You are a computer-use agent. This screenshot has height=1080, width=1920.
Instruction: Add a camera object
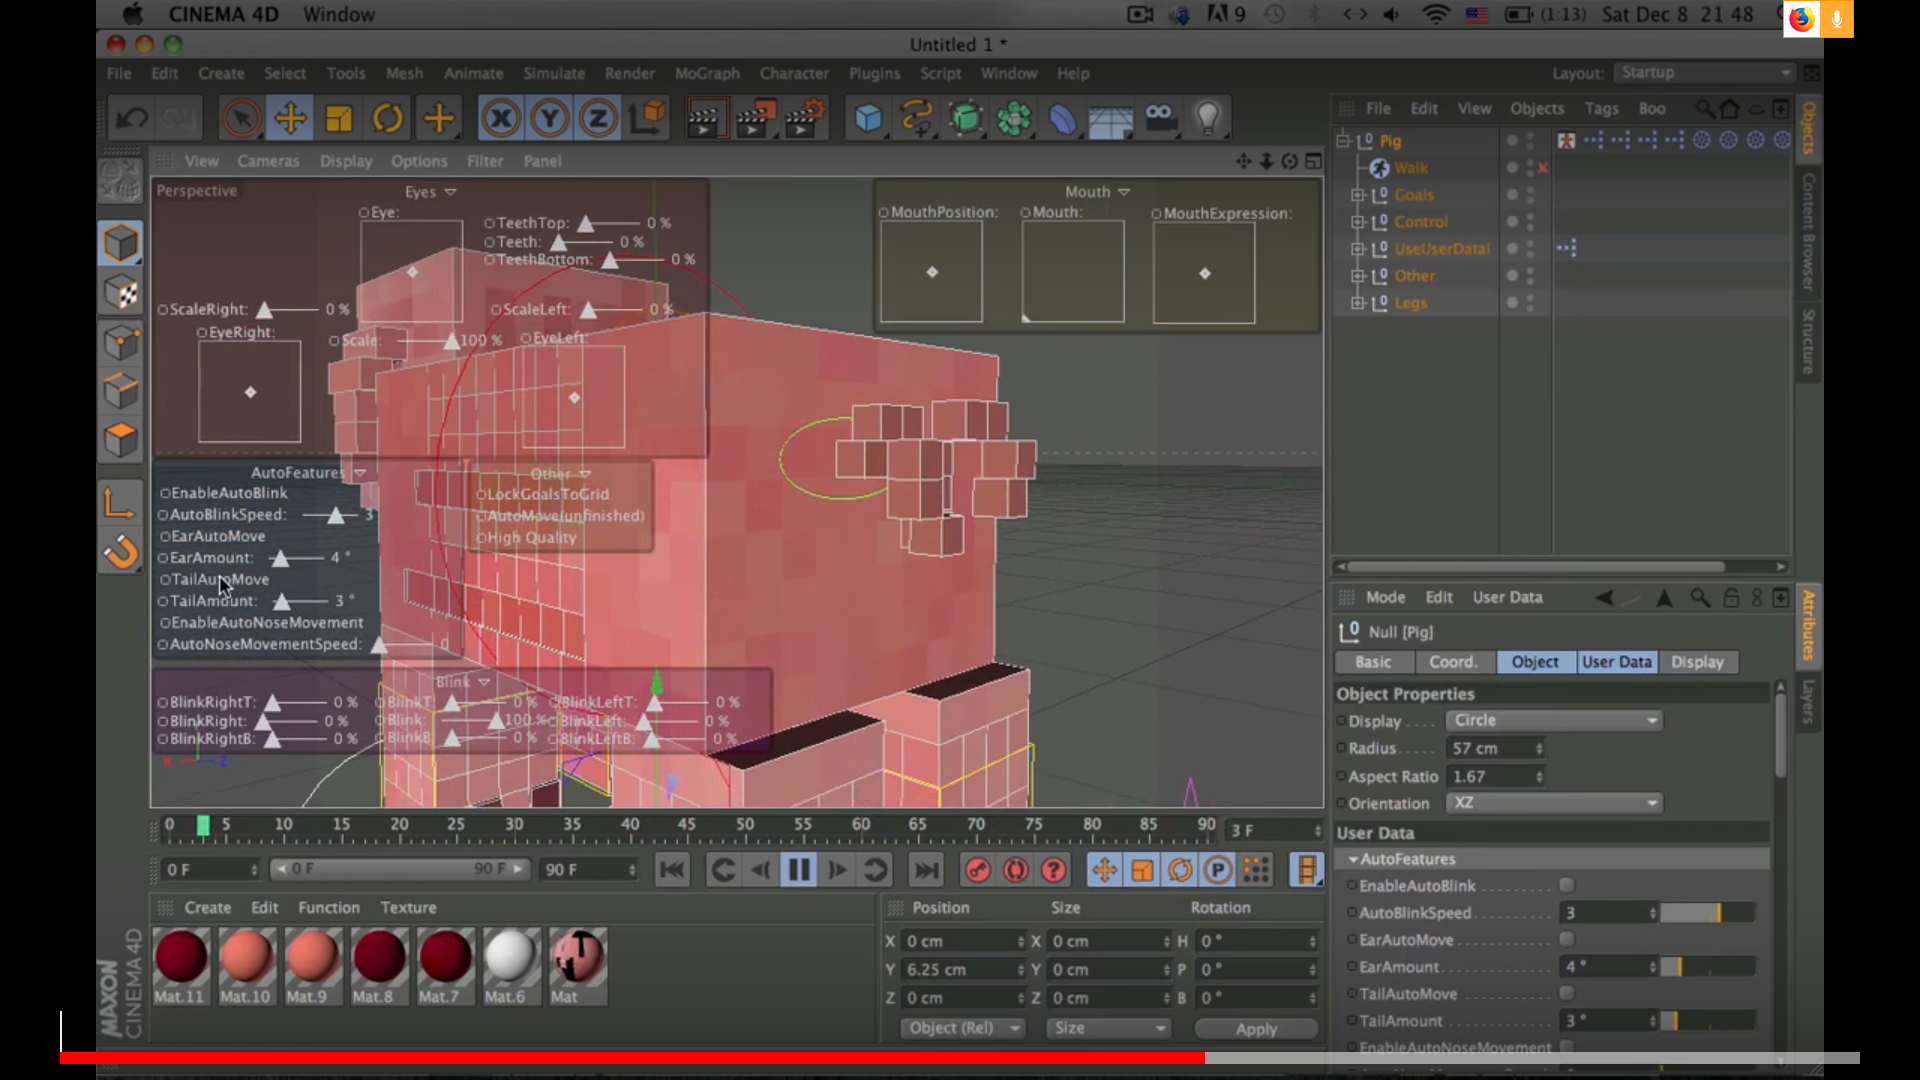point(1160,118)
